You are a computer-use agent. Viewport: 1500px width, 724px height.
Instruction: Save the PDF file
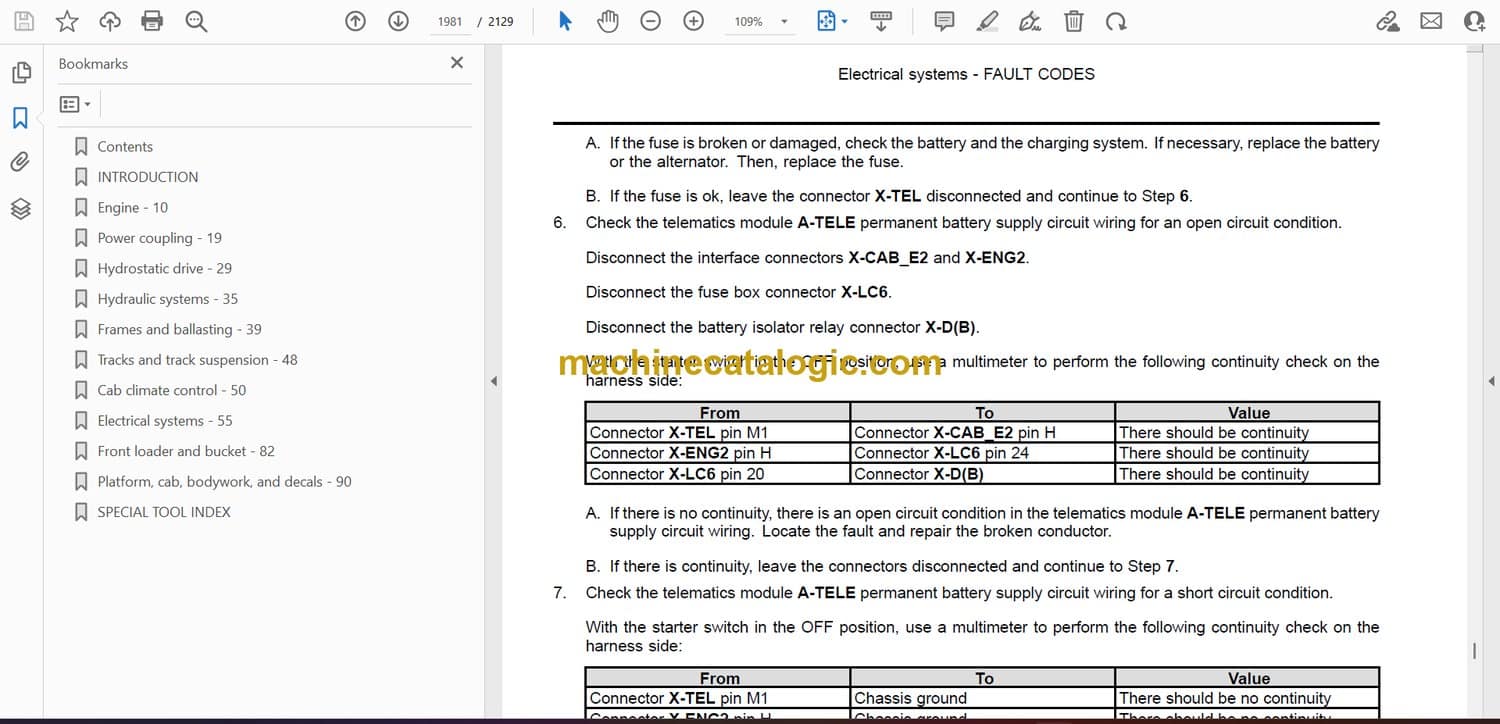tap(24, 21)
